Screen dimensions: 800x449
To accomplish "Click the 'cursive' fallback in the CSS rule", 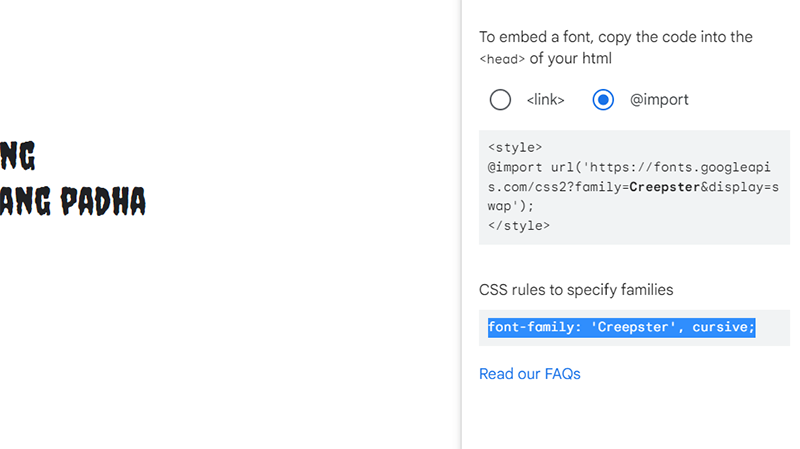I will (722, 328).
